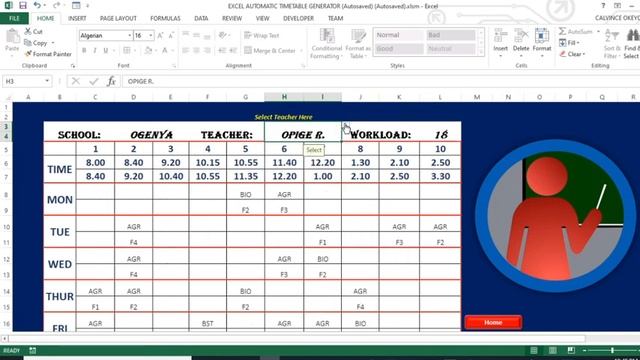The width and height of the screenshot is (640, 360).
Task: Click the Copy icon
Action: (x=28, y=43)
